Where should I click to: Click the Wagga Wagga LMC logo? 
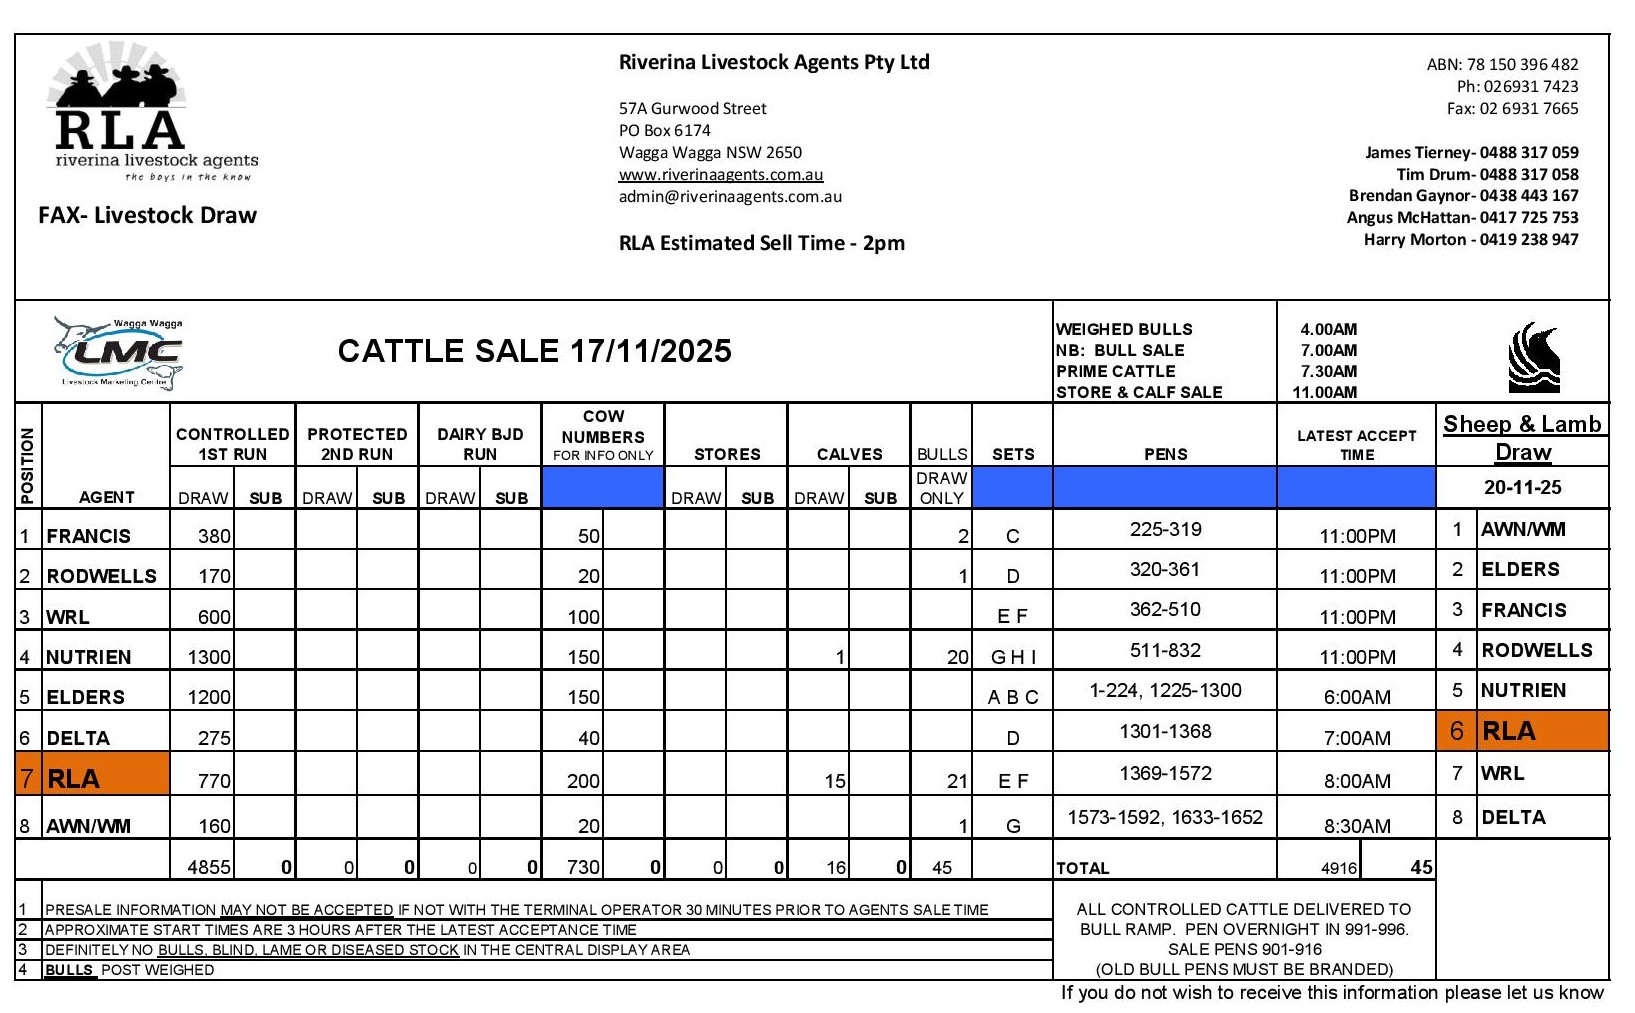[119, 352]
